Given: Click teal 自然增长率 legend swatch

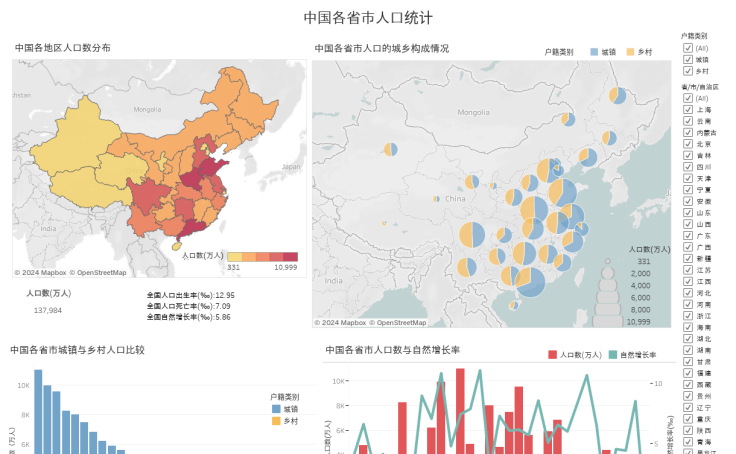Looking at the screenshot, I should tap(613, 354).
